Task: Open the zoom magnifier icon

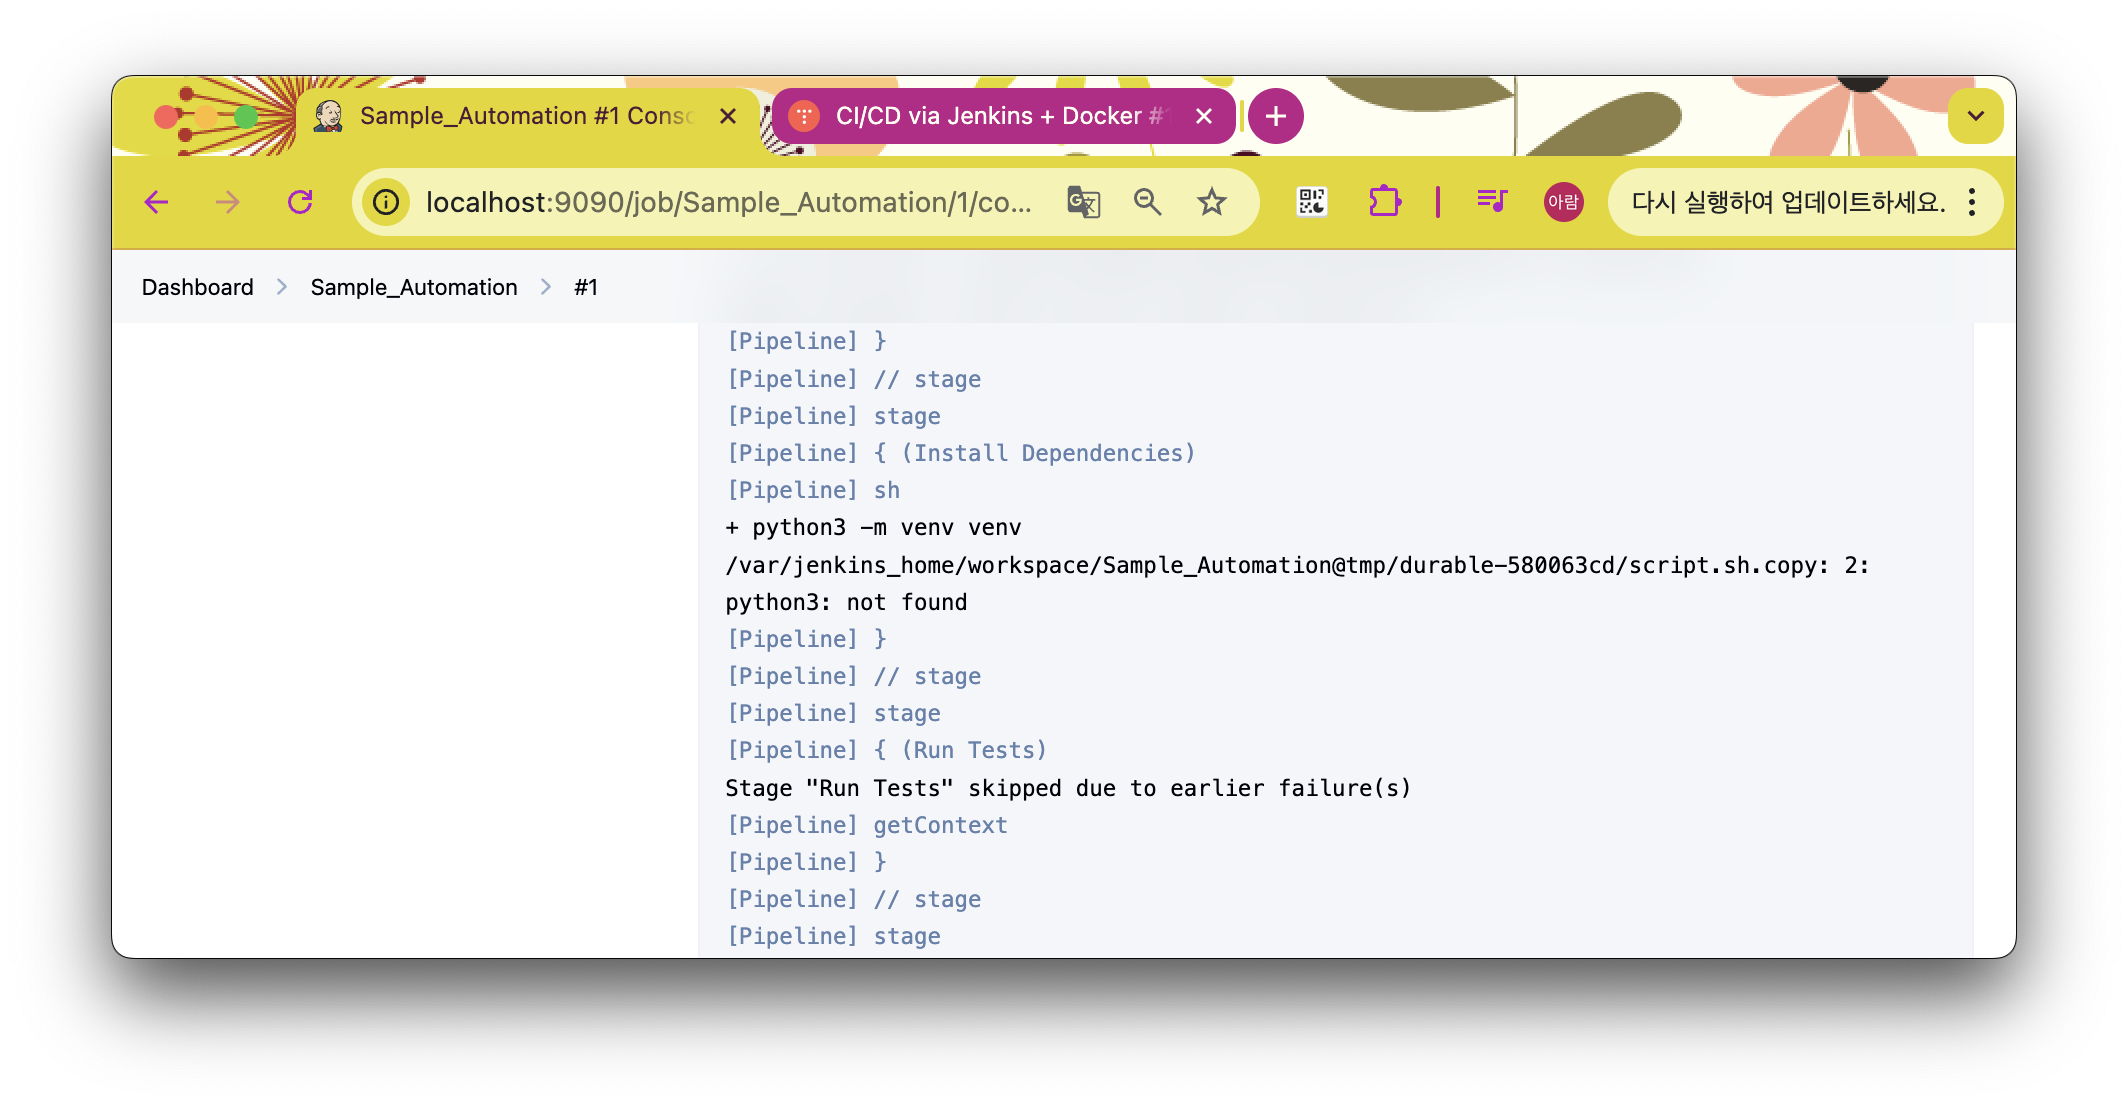Action: click(x=1147, y=202)
